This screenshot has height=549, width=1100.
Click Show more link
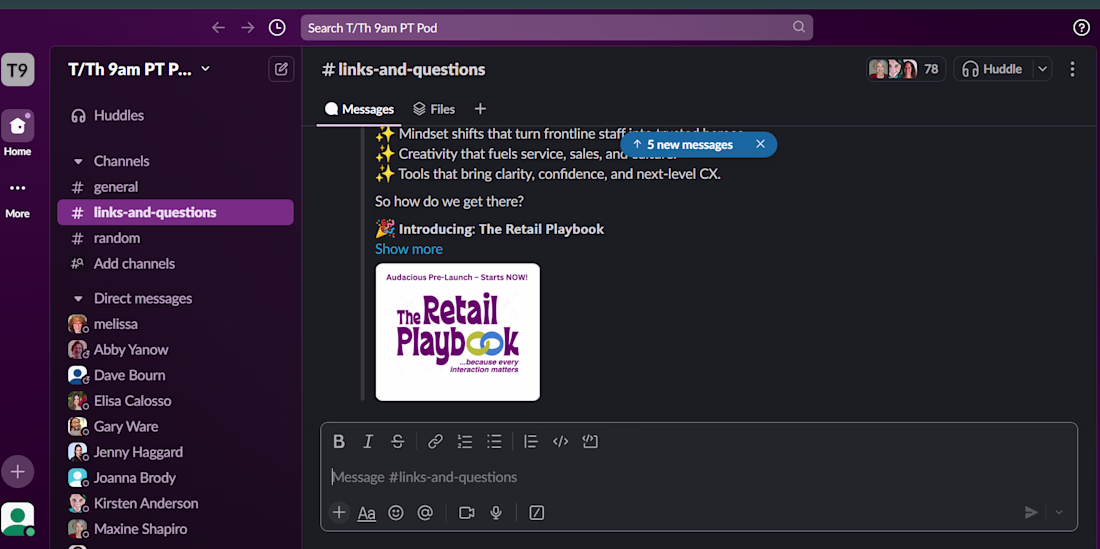pos(408,249)
